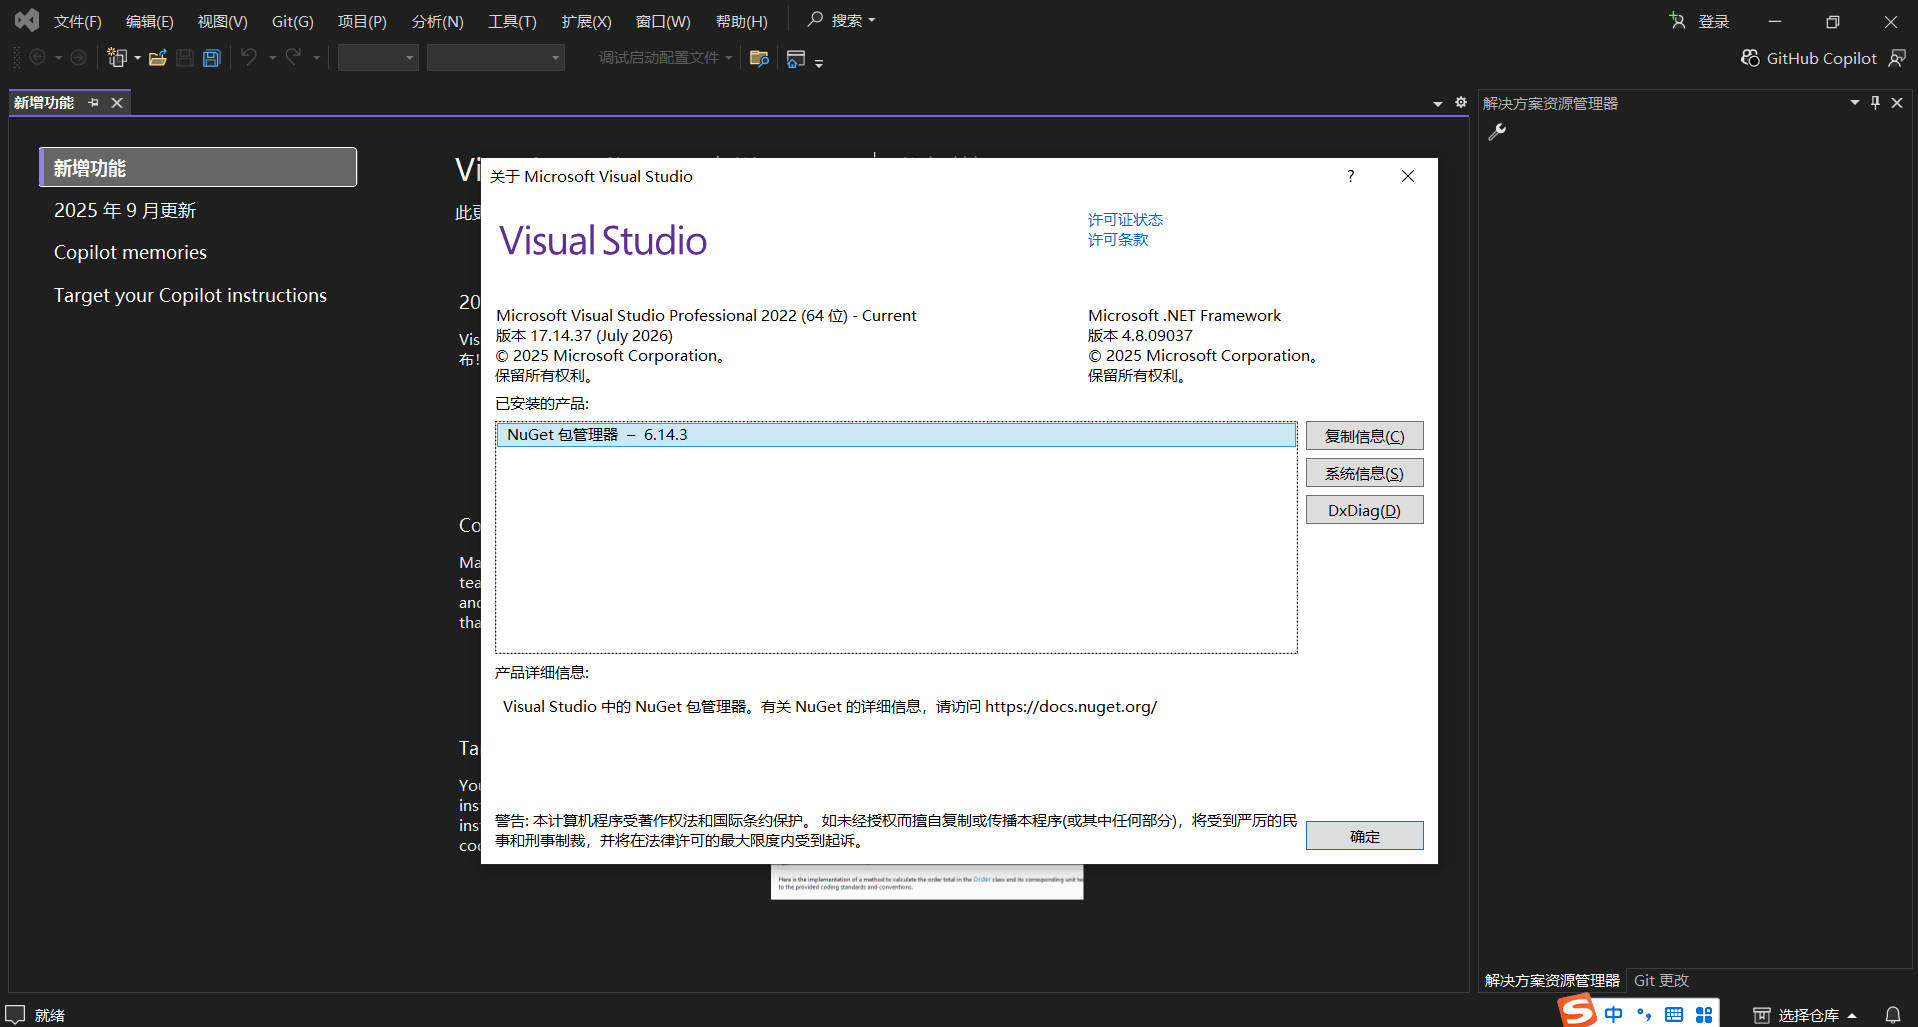
Task: Click the help question mark in About dialog
Action: [x=1350, y=176]
